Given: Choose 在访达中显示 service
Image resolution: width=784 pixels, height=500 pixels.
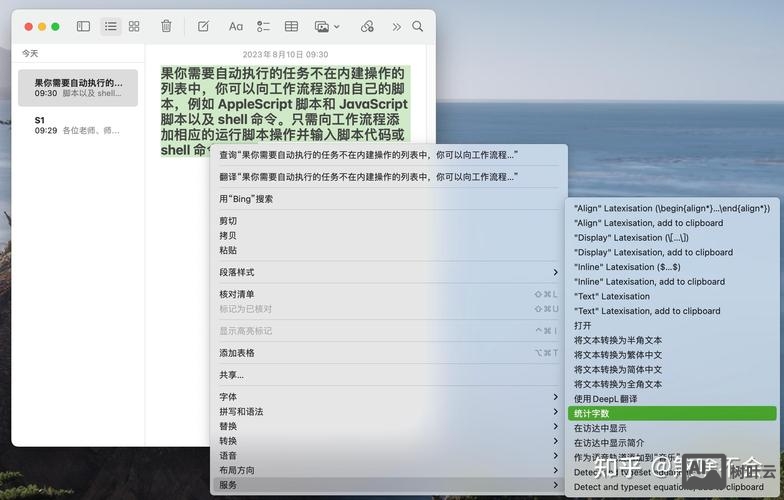Looking at the screenshot, I should pos(672,428).
